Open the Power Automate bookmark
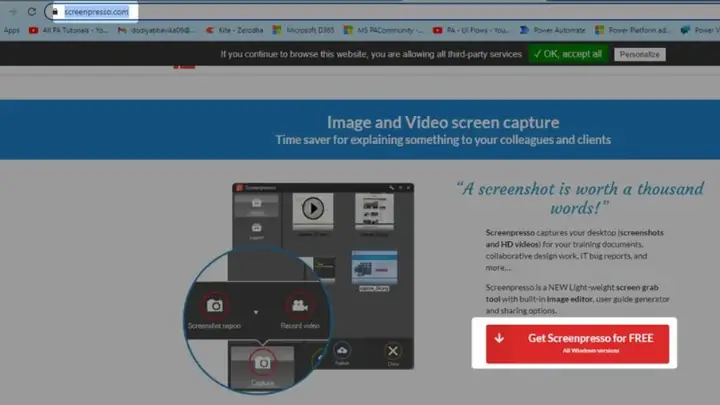This screenshot has height=405, width=720. point(553,30)
